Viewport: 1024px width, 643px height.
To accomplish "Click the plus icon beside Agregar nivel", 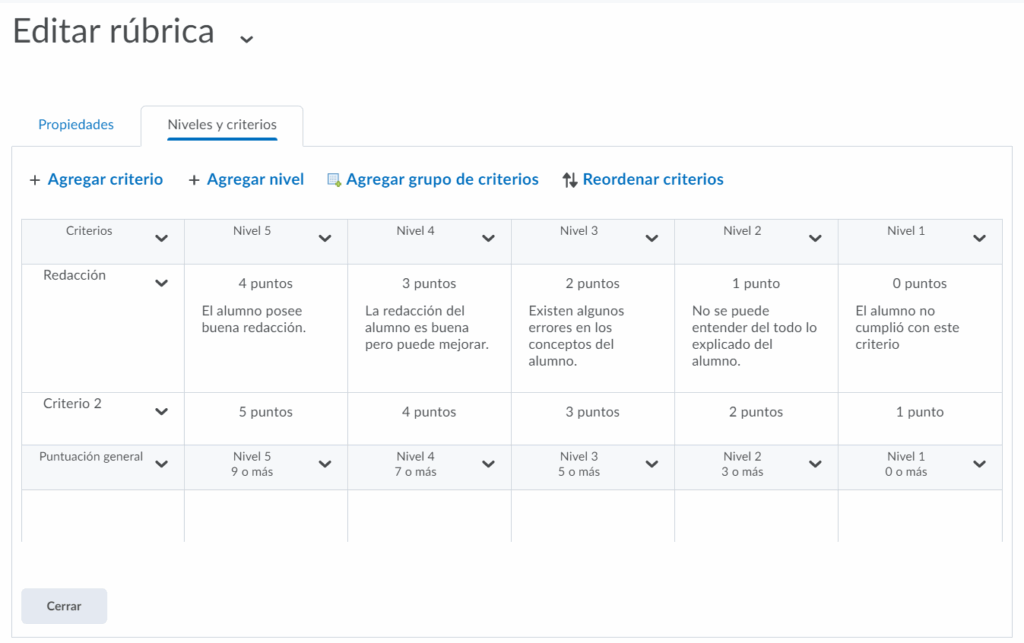I will coord(194,180).
